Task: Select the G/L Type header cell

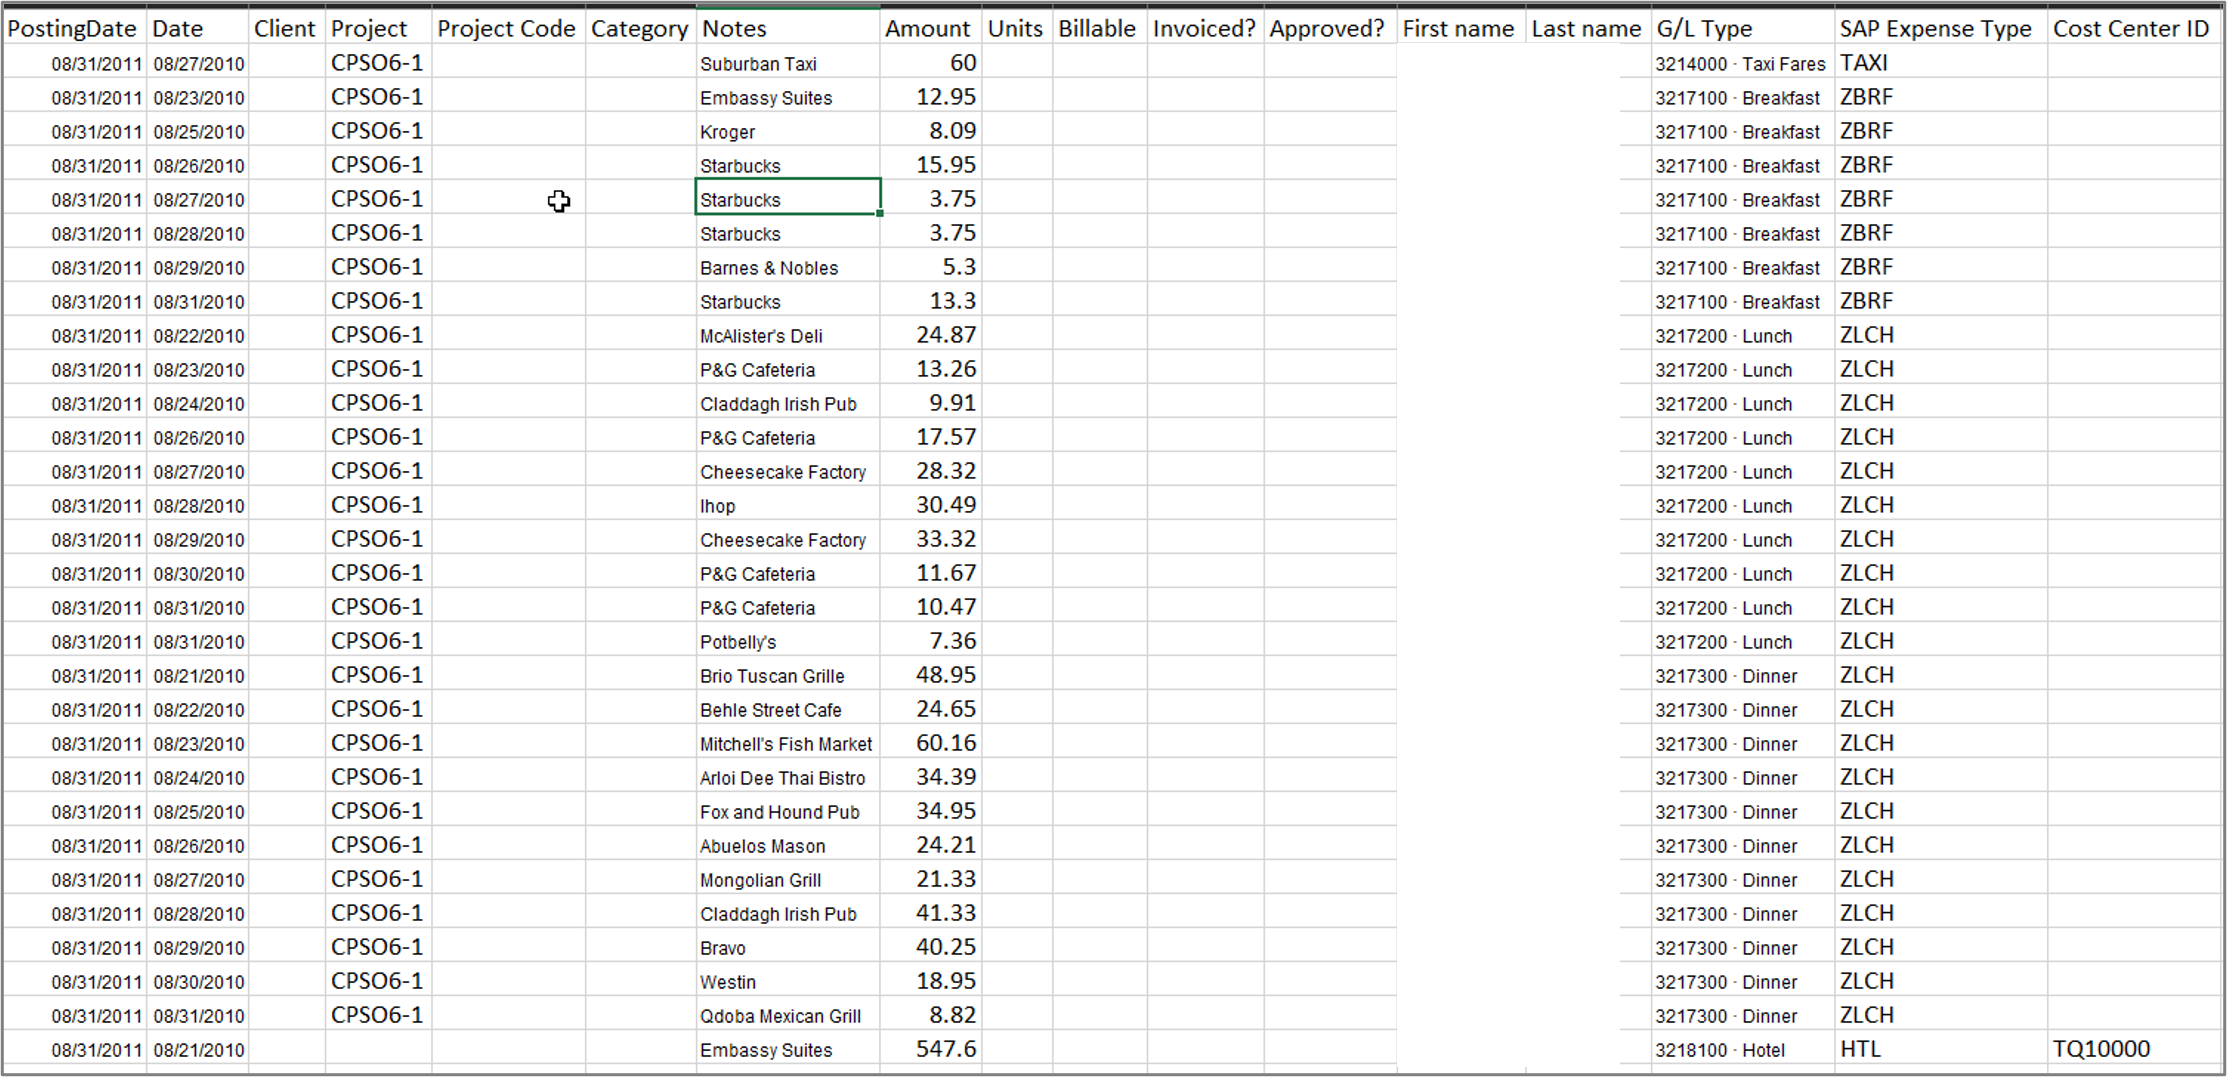Action: 1743,29
